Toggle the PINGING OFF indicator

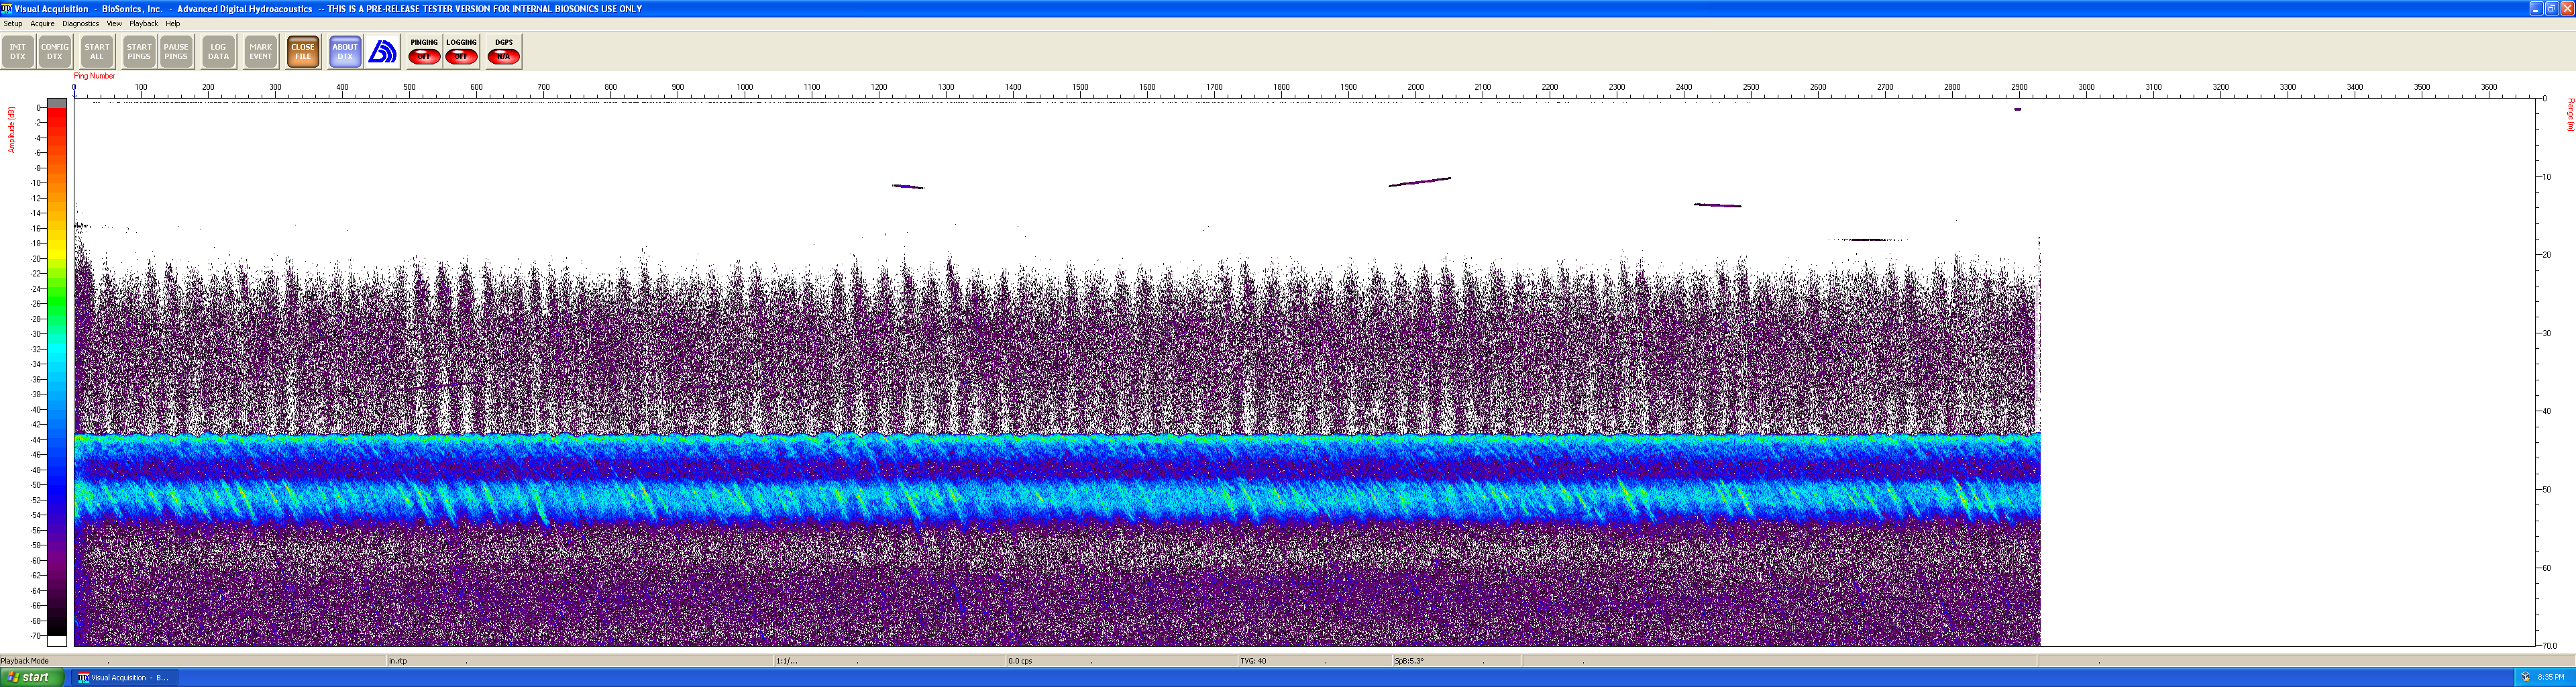(x=424, y=52)
